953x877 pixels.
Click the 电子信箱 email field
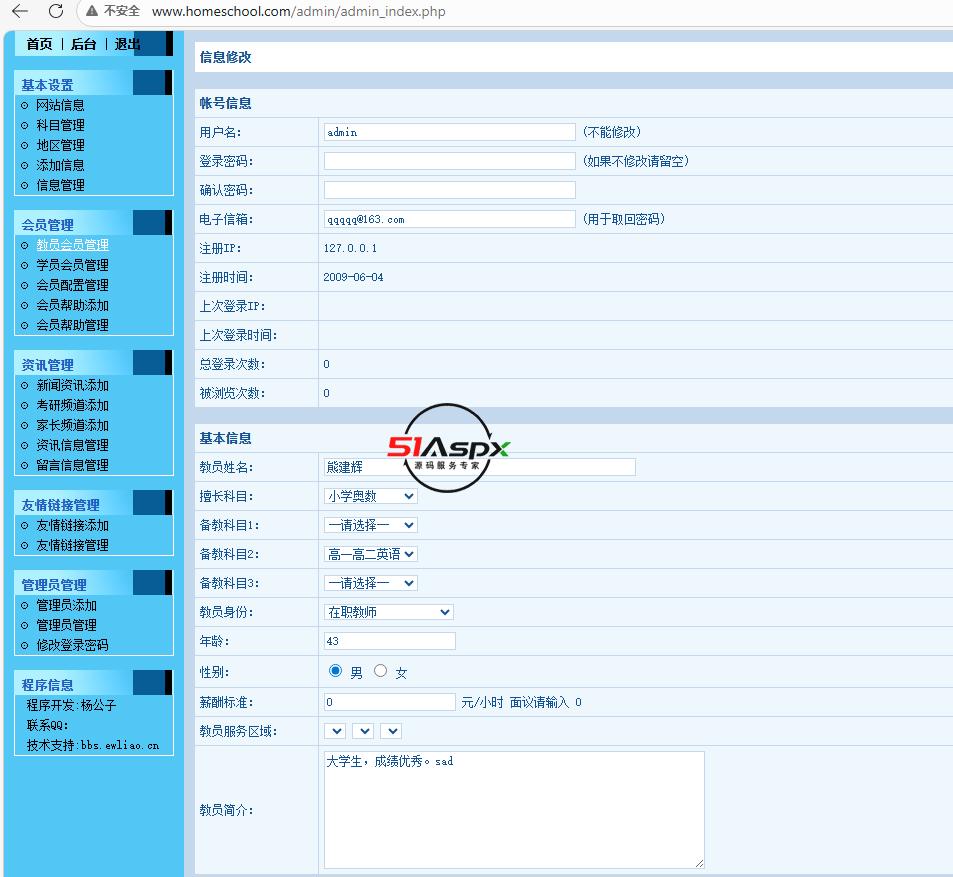point(450,219)
